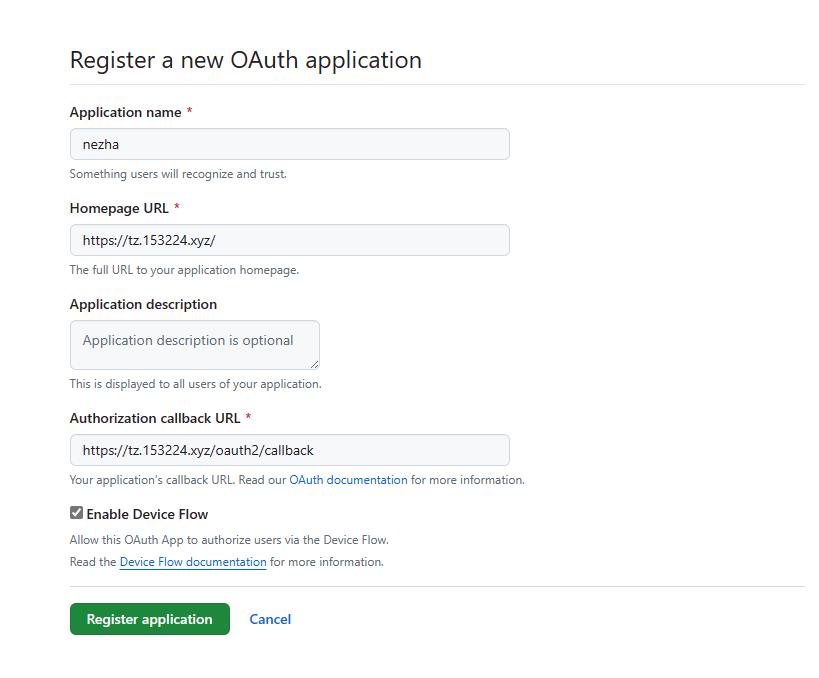
Task: Click the description textarea resize handle
Action: 314,364
